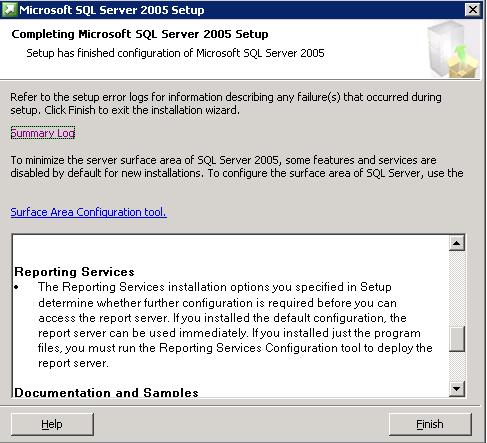Viewport: 487px width, 443px height.
Task: Open the Summary Log link
Action: 43,133
